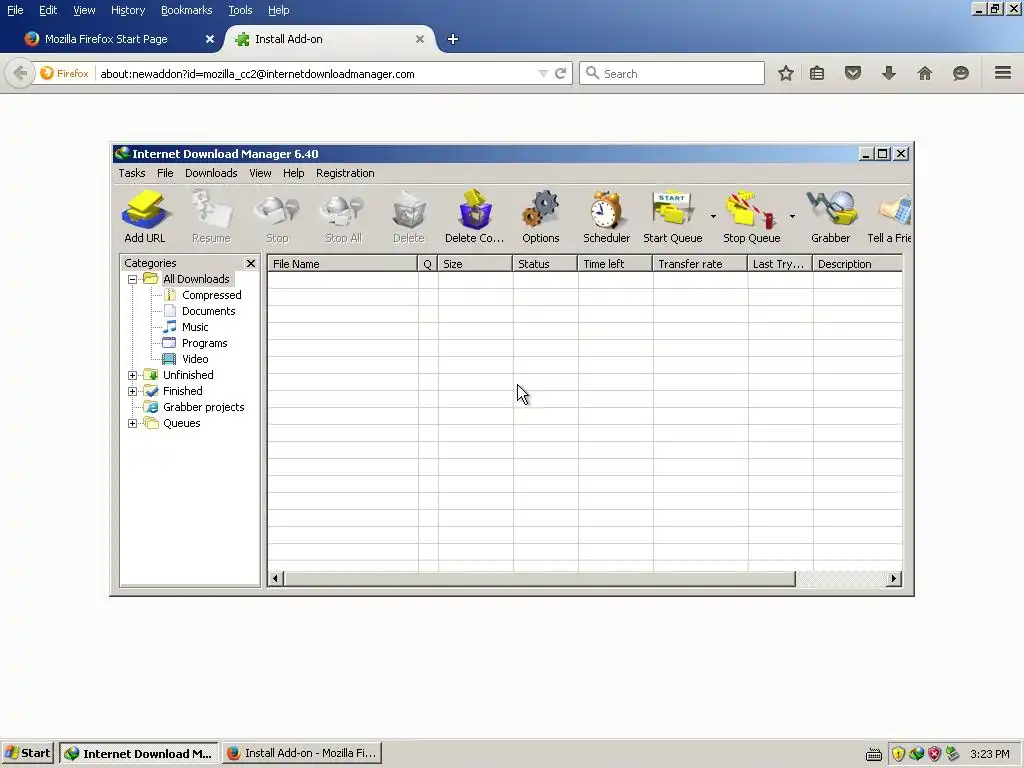Screen dimensions: 1024x768
Task: Open Firefox downloads arrow icon
Action: pos(889,73)
